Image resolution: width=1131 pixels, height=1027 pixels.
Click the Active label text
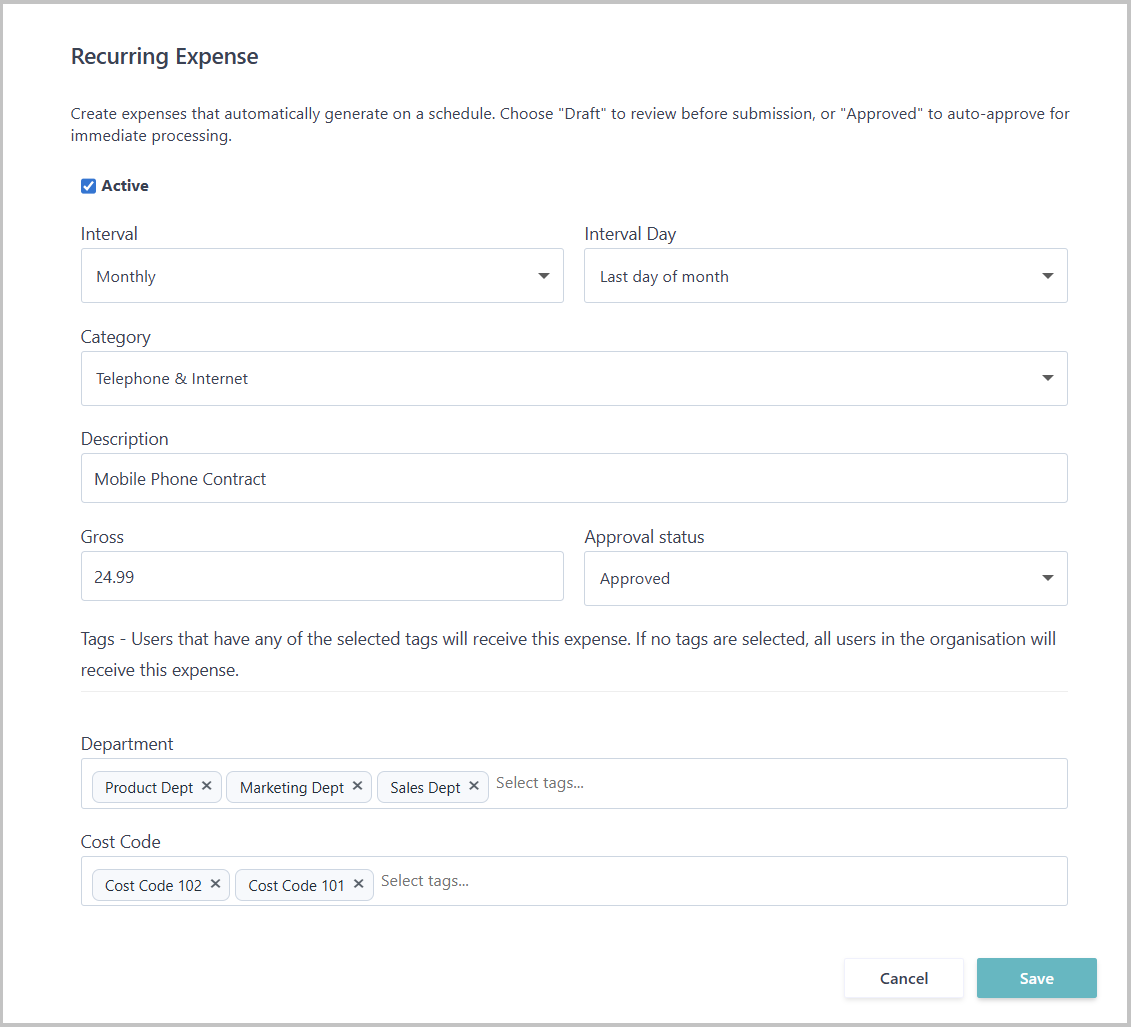pos(125,186)
